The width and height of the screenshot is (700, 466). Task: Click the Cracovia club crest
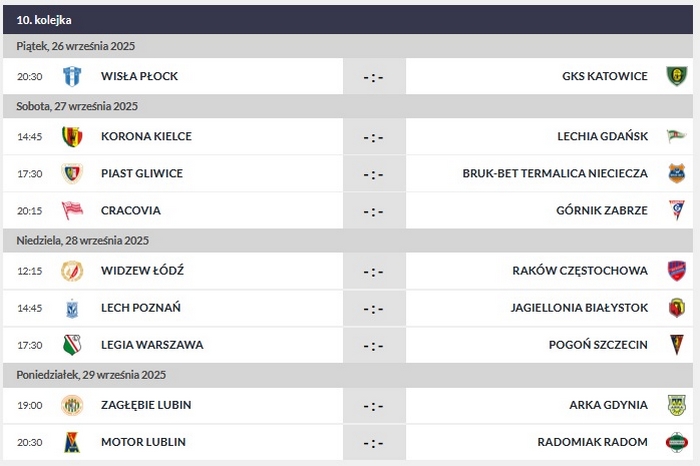click(71, 210)
